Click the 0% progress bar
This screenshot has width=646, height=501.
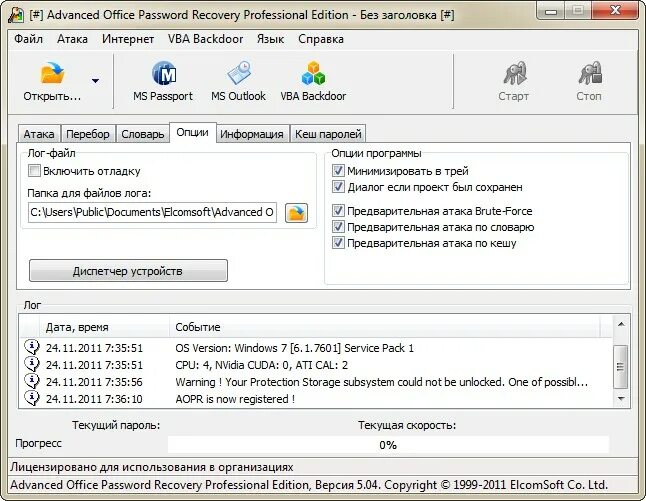pyautogui.click(x=388, y=445)
